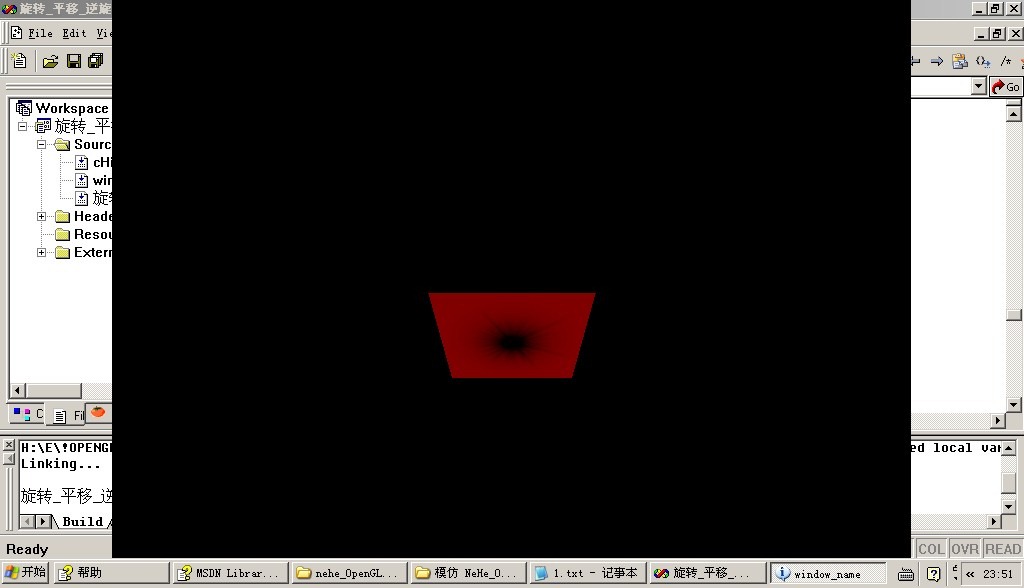The image size is (1024, 588).
Task: Select the 旋 source file in tree
Action: click(94, 198)
